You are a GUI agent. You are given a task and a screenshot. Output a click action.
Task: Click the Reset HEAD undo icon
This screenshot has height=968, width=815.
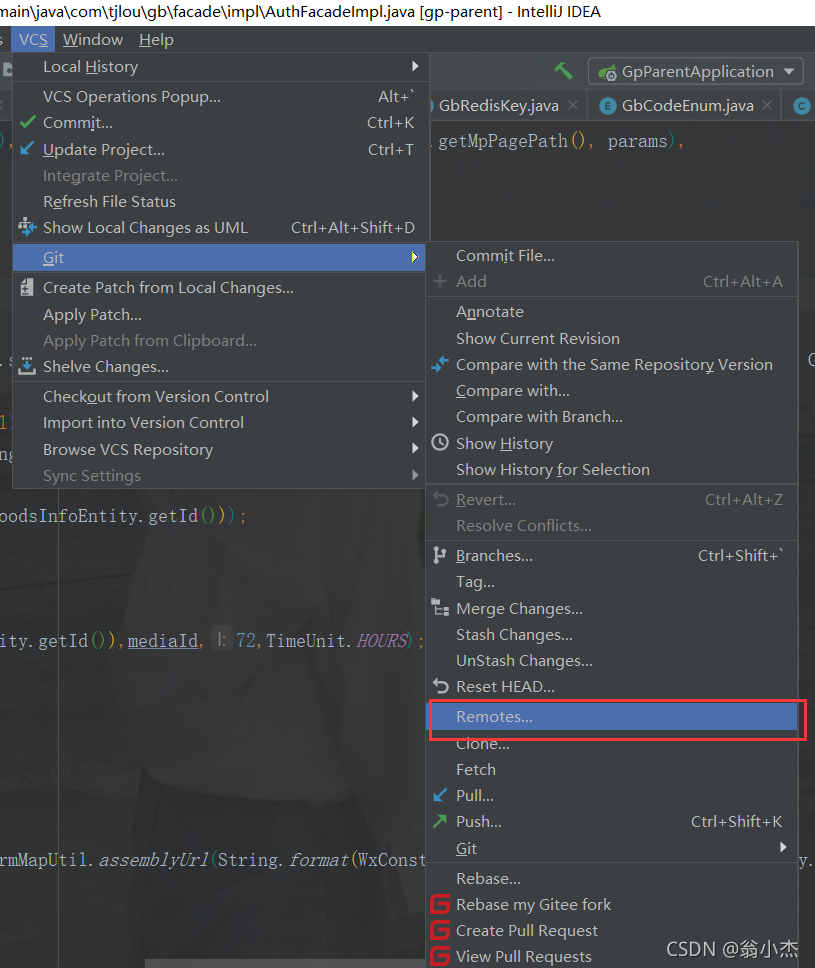coord(440,686)
